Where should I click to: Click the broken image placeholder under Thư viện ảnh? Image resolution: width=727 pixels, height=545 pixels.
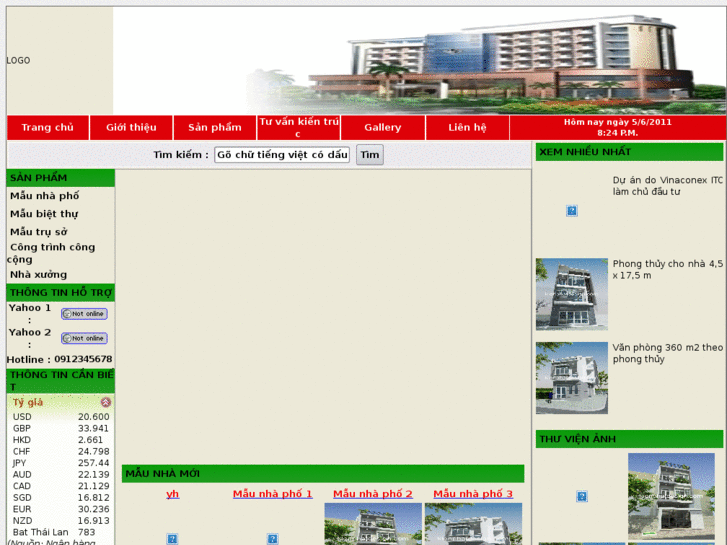pos(582,497)
